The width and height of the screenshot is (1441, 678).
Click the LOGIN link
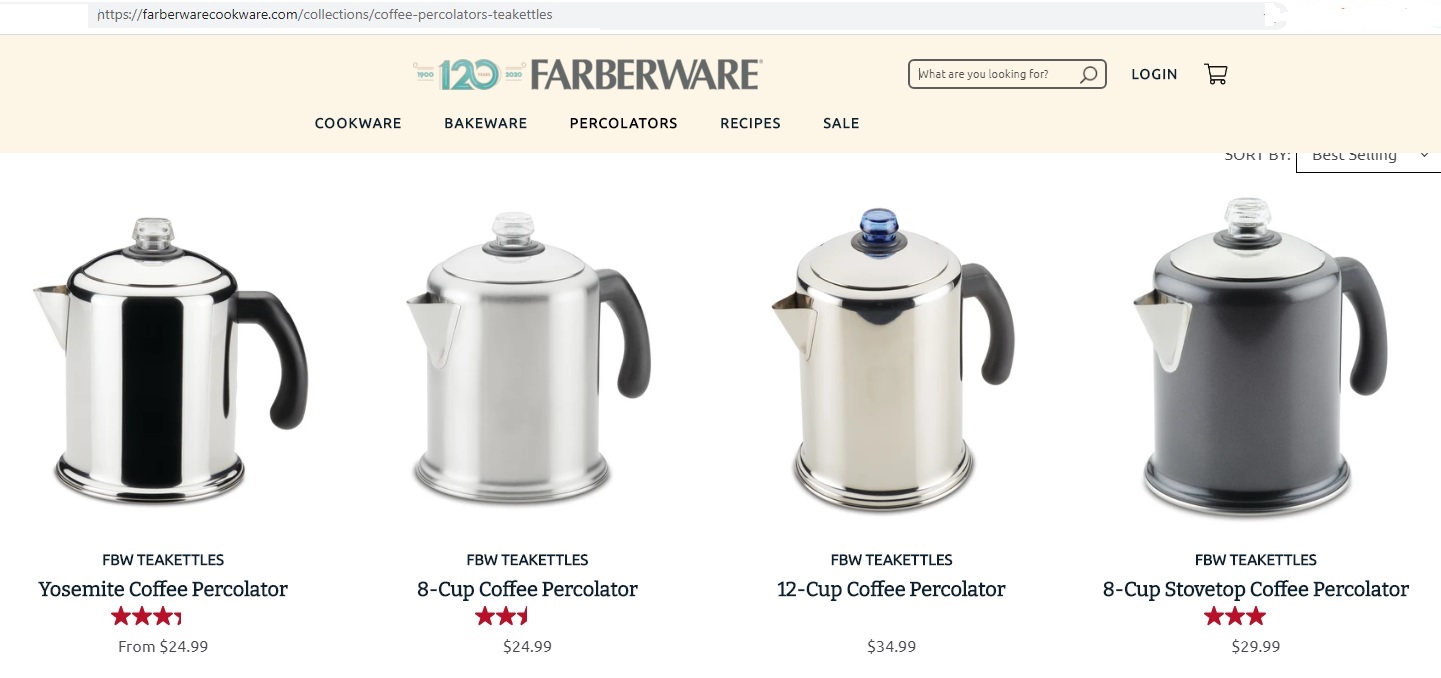coord(1154,74)
